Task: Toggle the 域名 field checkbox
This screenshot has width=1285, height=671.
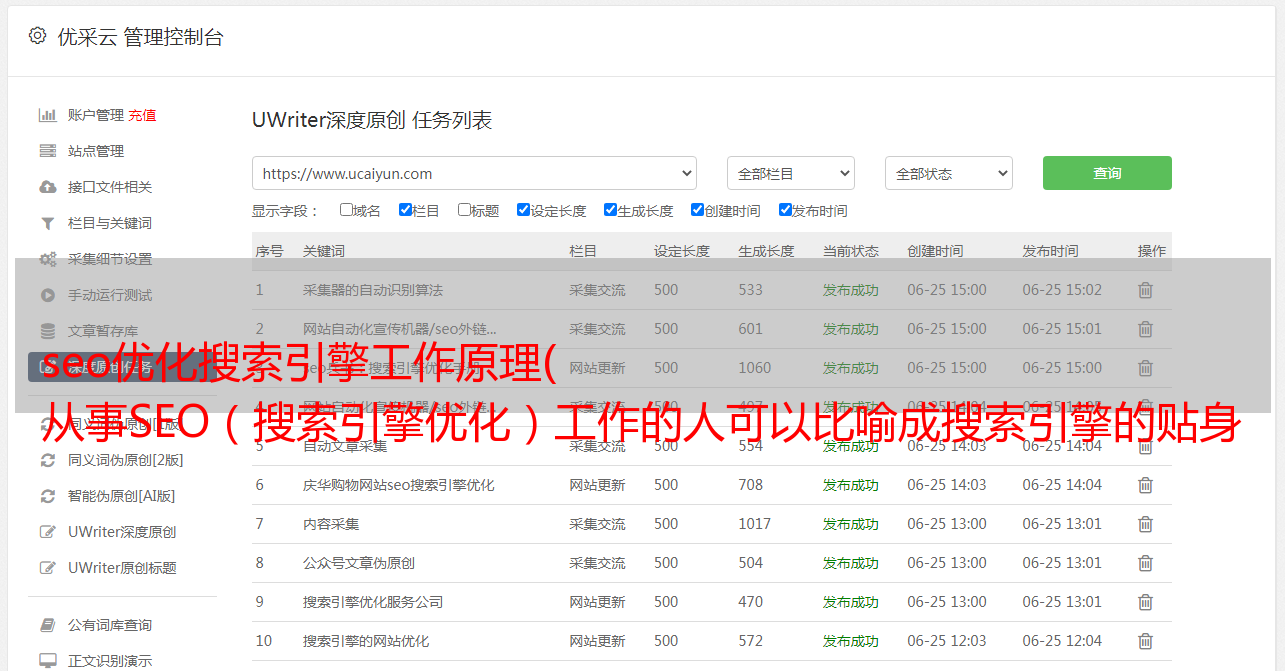Action: pyautogui.click(x=346, y=210)
